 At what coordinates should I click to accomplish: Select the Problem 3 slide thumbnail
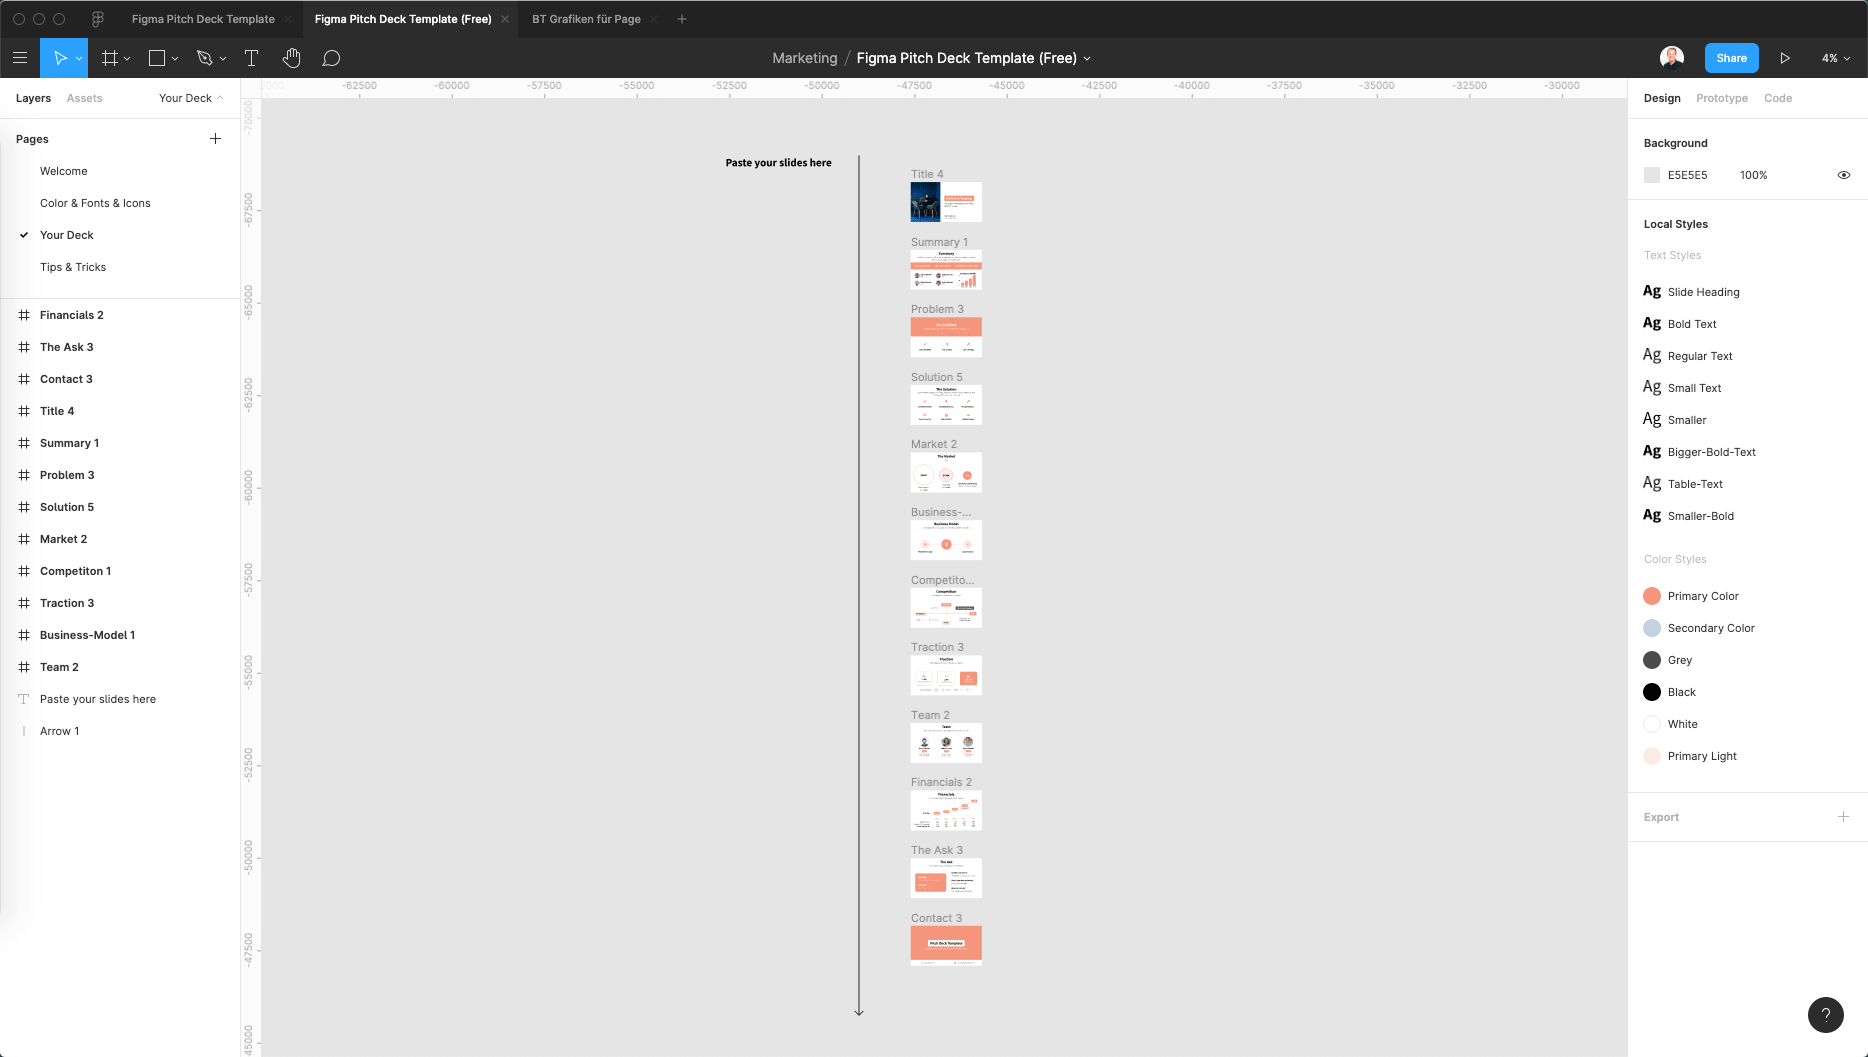946,337
